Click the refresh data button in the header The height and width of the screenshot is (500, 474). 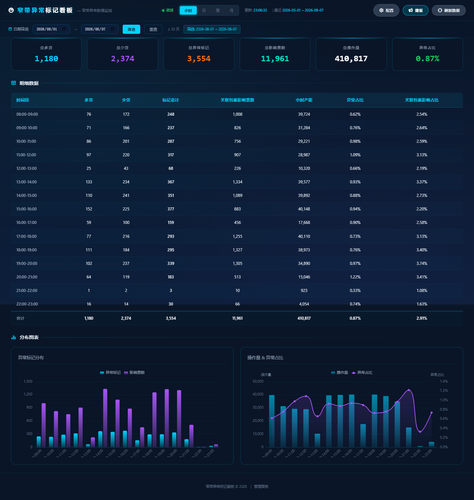point(449,10)
